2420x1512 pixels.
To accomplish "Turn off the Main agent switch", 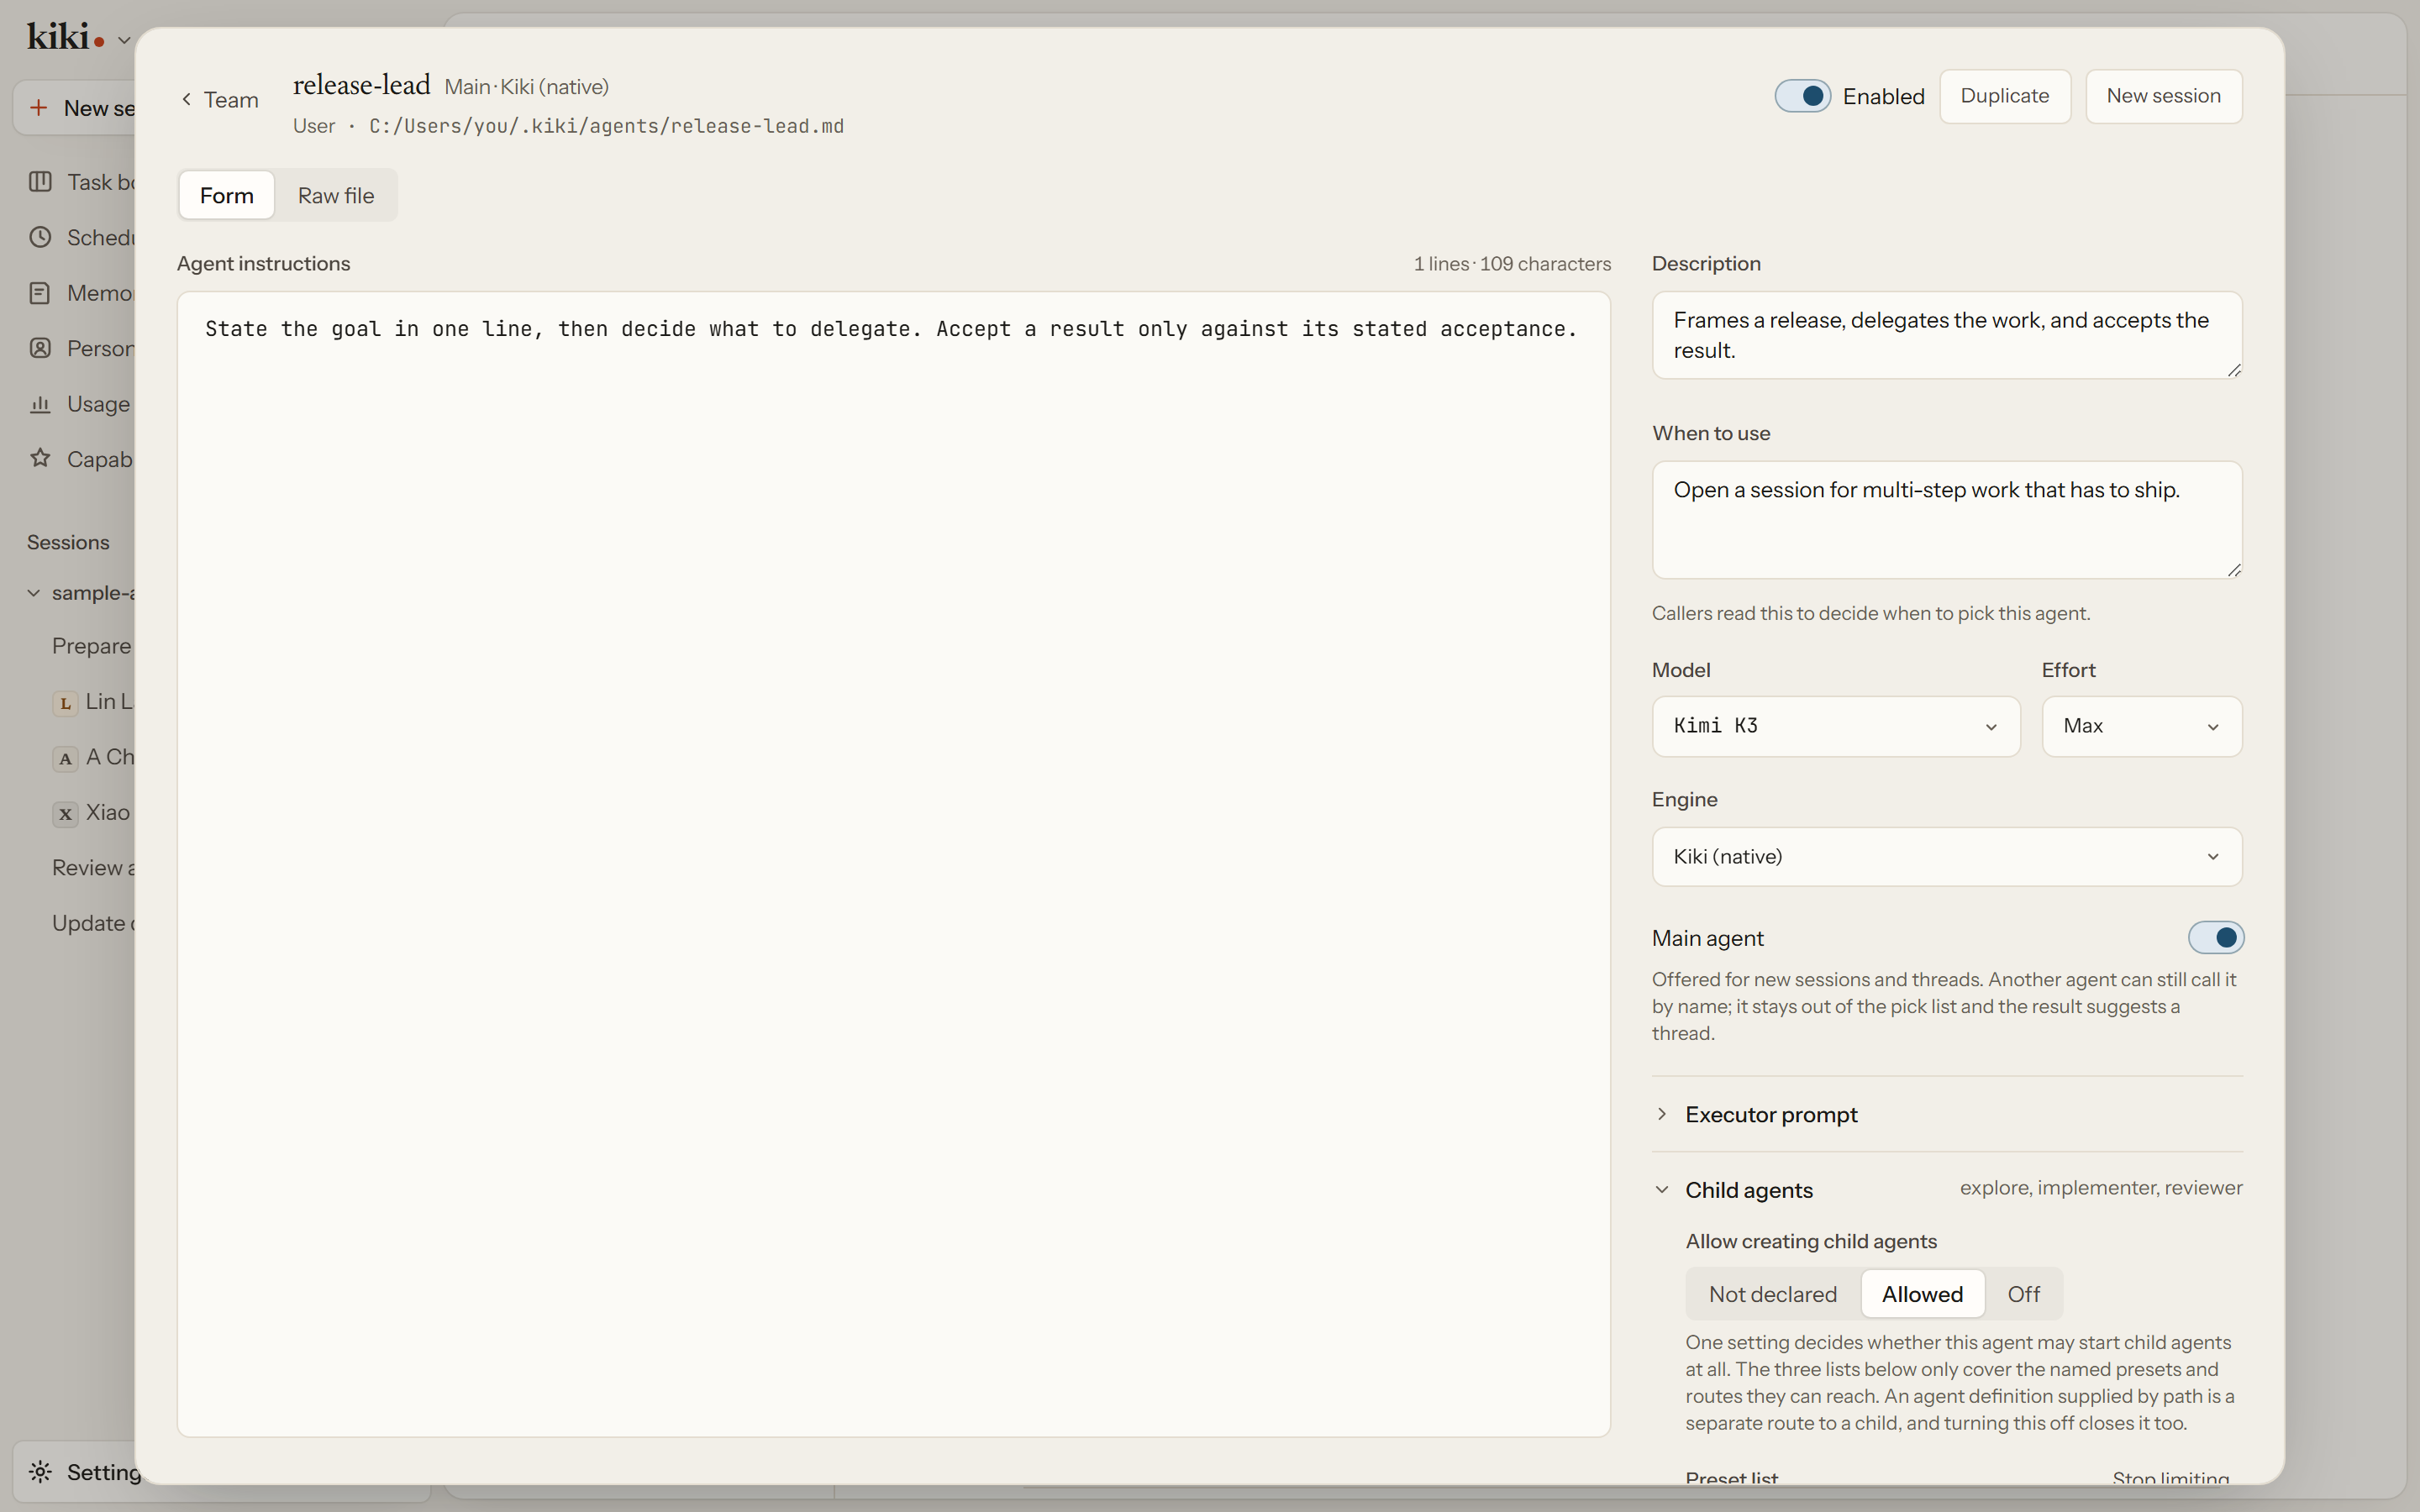I will click(x=2215, y=937).
